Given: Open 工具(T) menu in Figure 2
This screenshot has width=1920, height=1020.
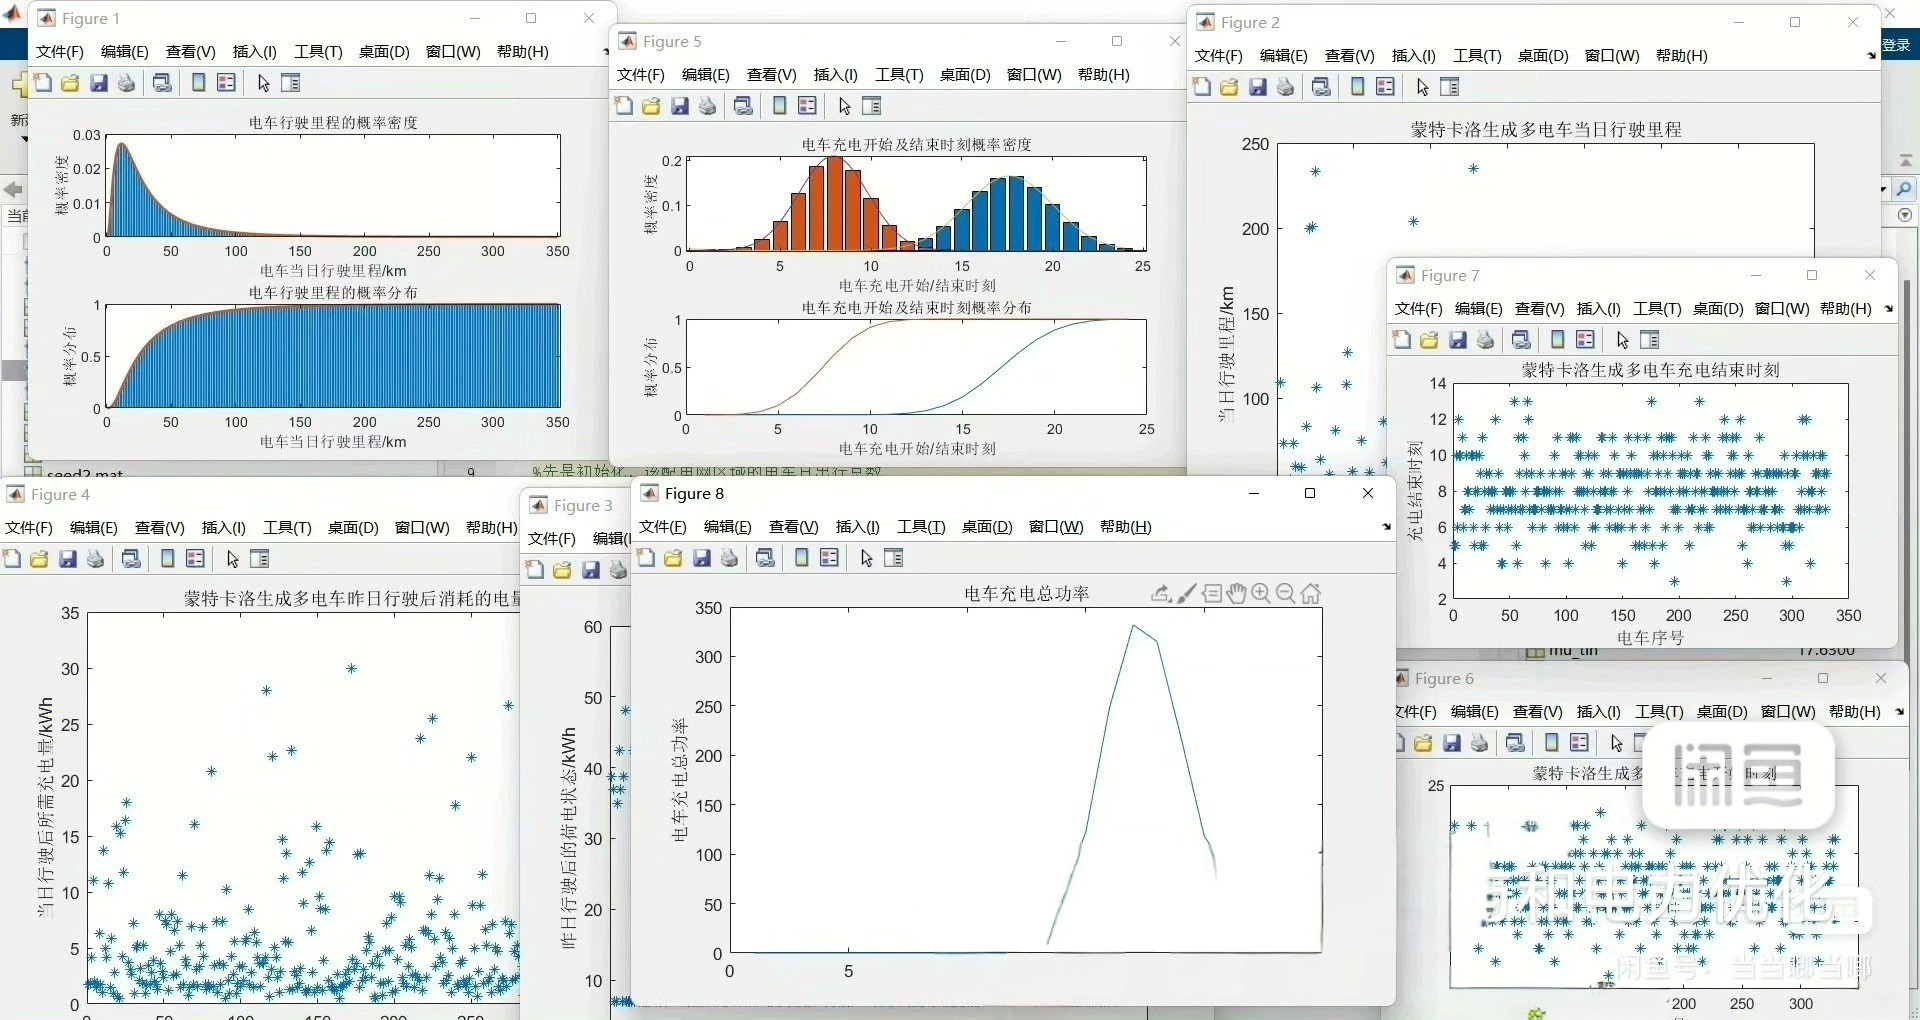Looking at the screenshot, I should pyautogui.click(x=1477, y=56).
